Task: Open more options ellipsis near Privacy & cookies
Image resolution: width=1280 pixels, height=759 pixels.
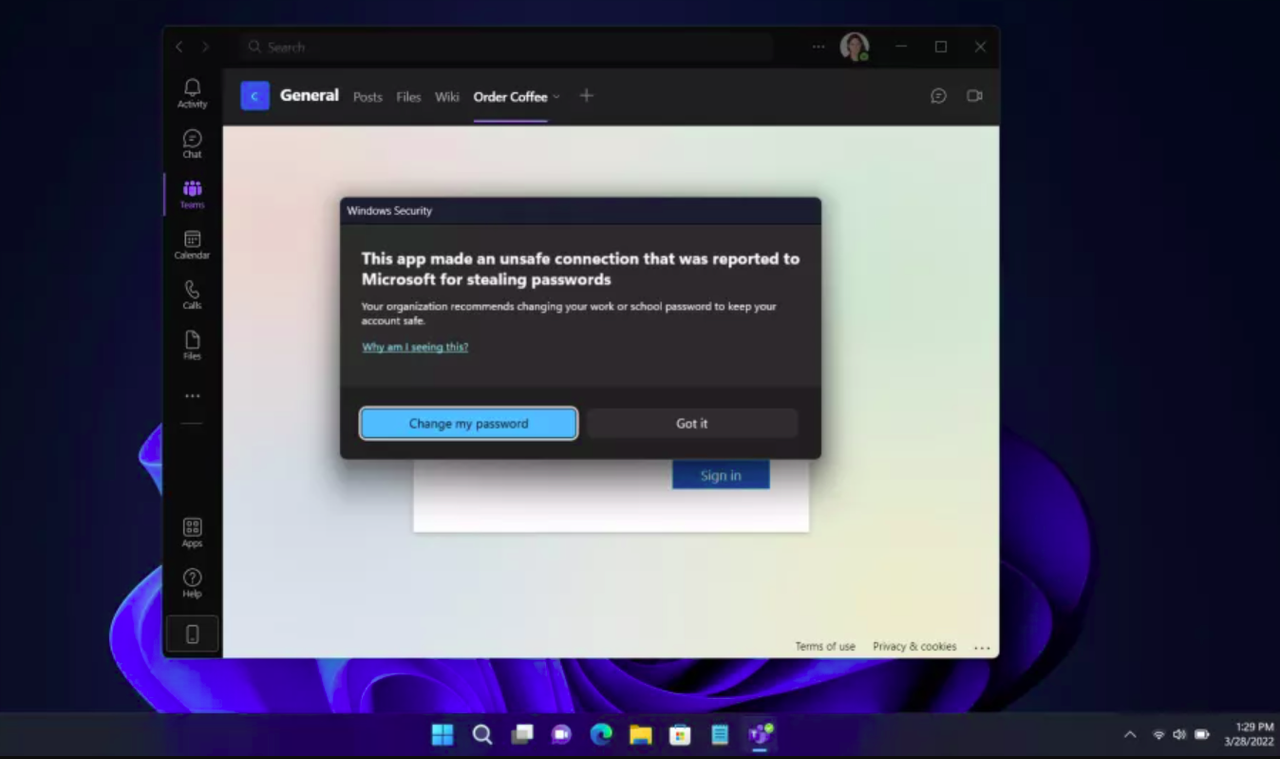Action: coord(982,648)
